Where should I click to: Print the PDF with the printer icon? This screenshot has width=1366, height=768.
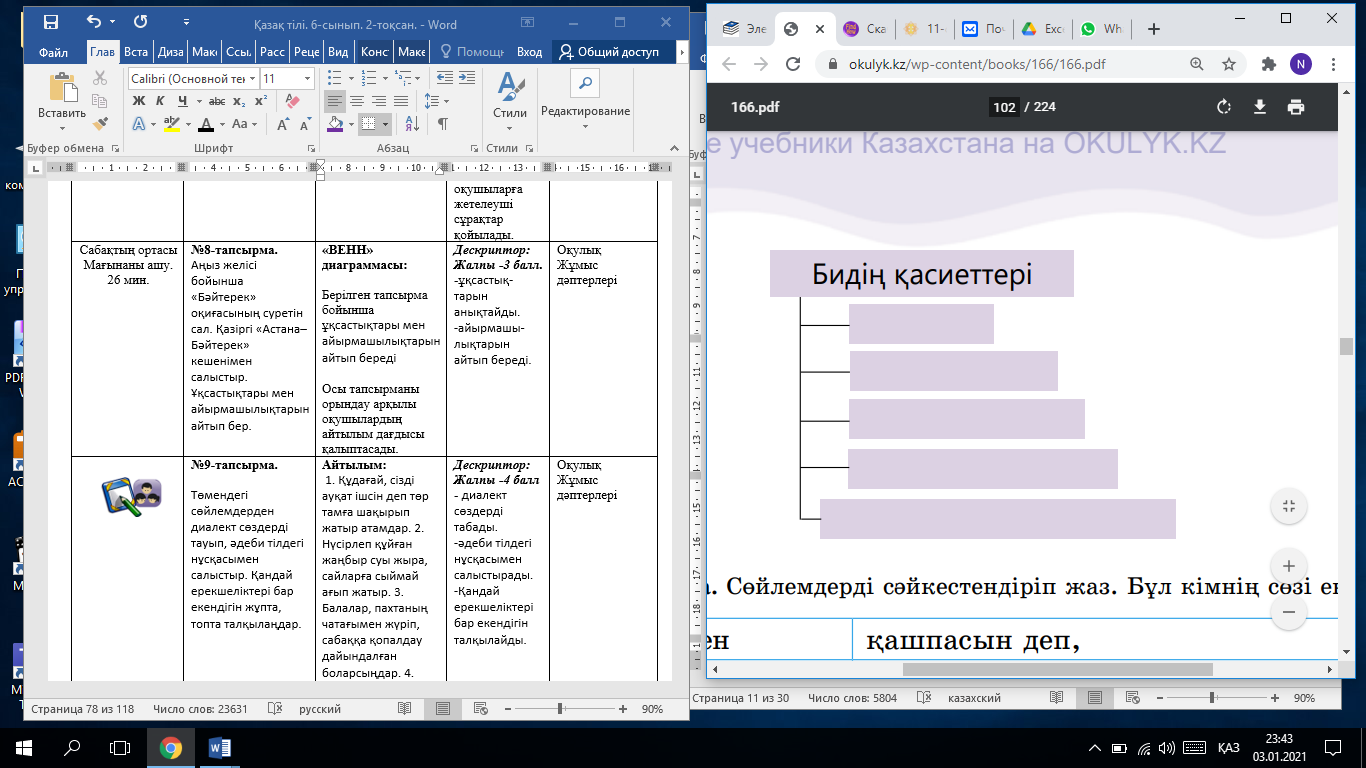tap(1296, 107)
